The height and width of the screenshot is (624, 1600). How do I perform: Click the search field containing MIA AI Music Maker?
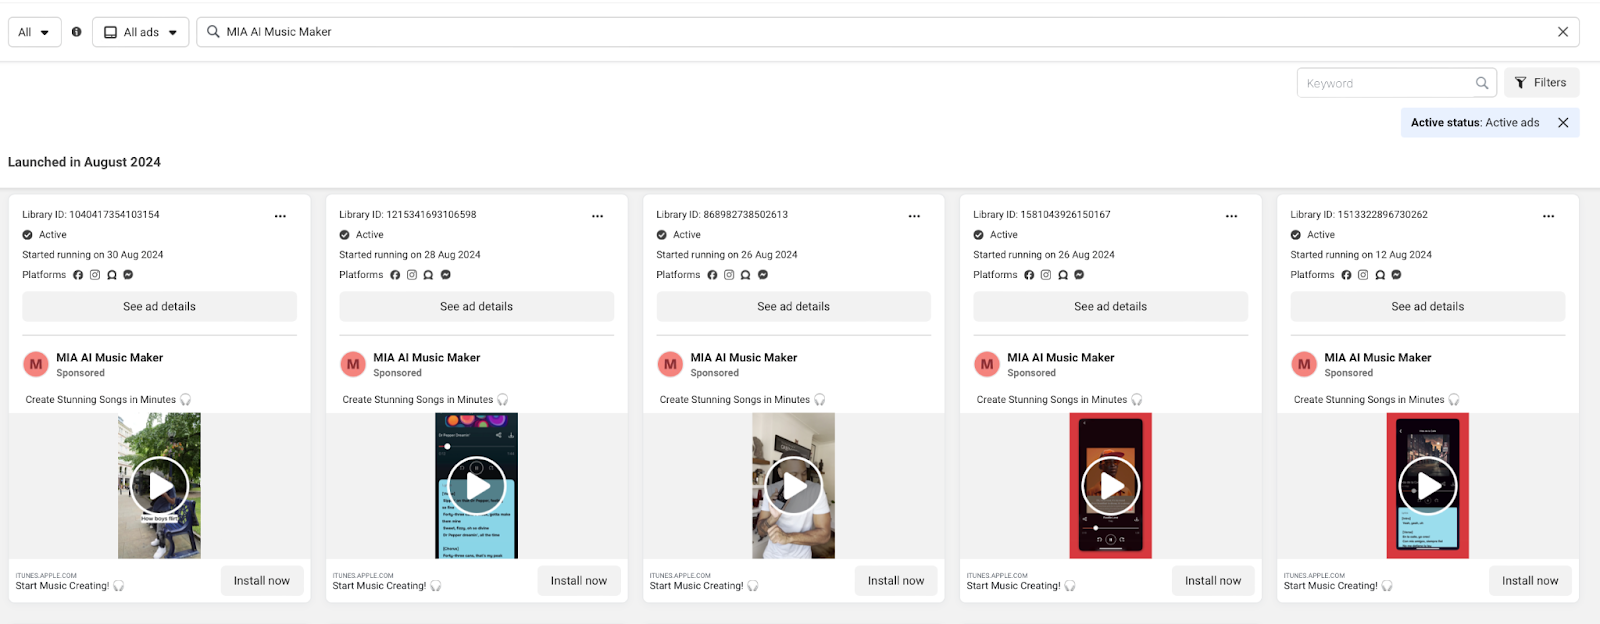click(888, 32)
